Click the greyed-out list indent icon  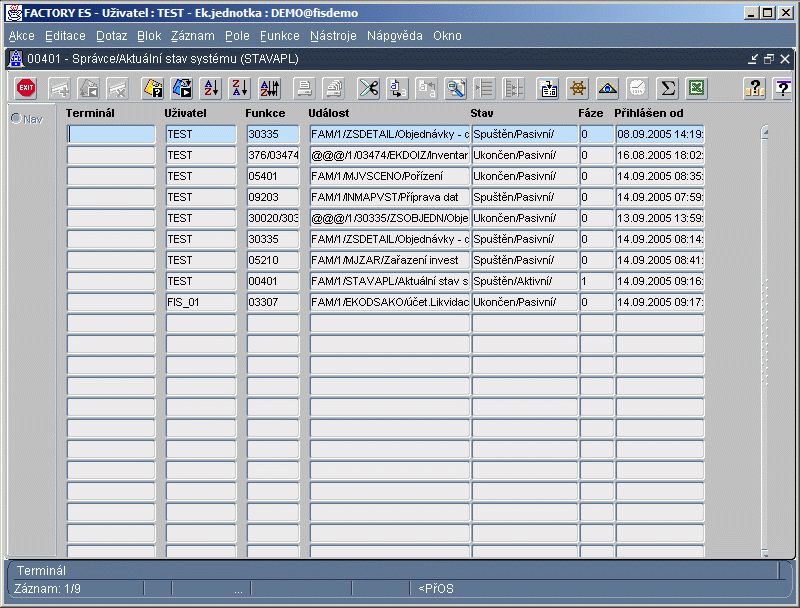tap(484, 88)
